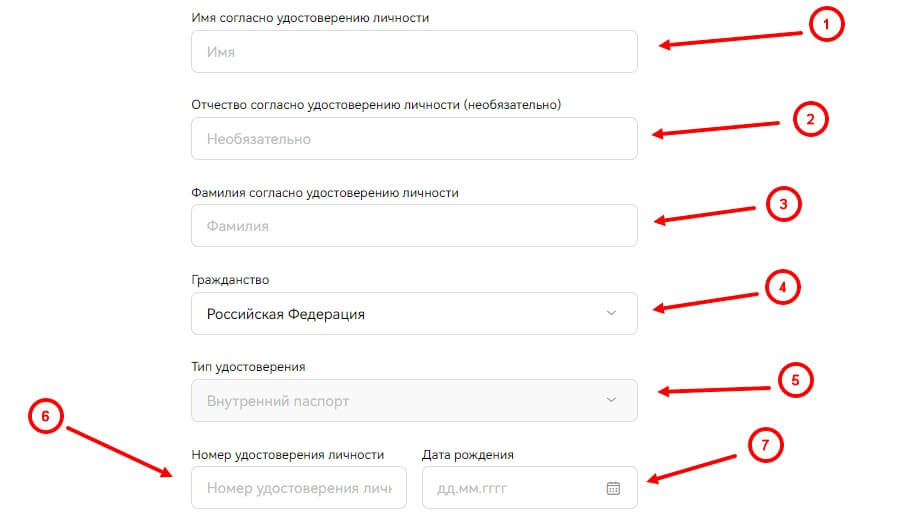
Task: Select the red annotation circle numbered 3
Action: tap(784, 204)
